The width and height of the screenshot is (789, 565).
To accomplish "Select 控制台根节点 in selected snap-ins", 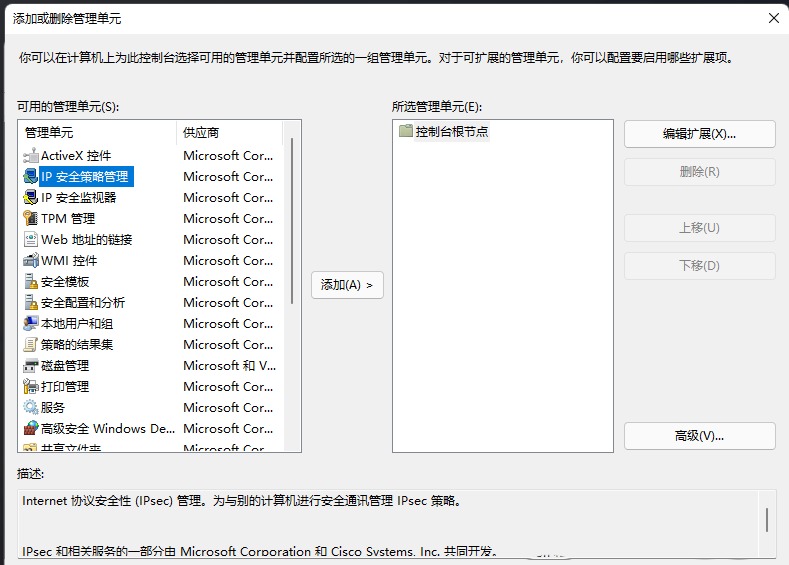I will tap(451, 132).
